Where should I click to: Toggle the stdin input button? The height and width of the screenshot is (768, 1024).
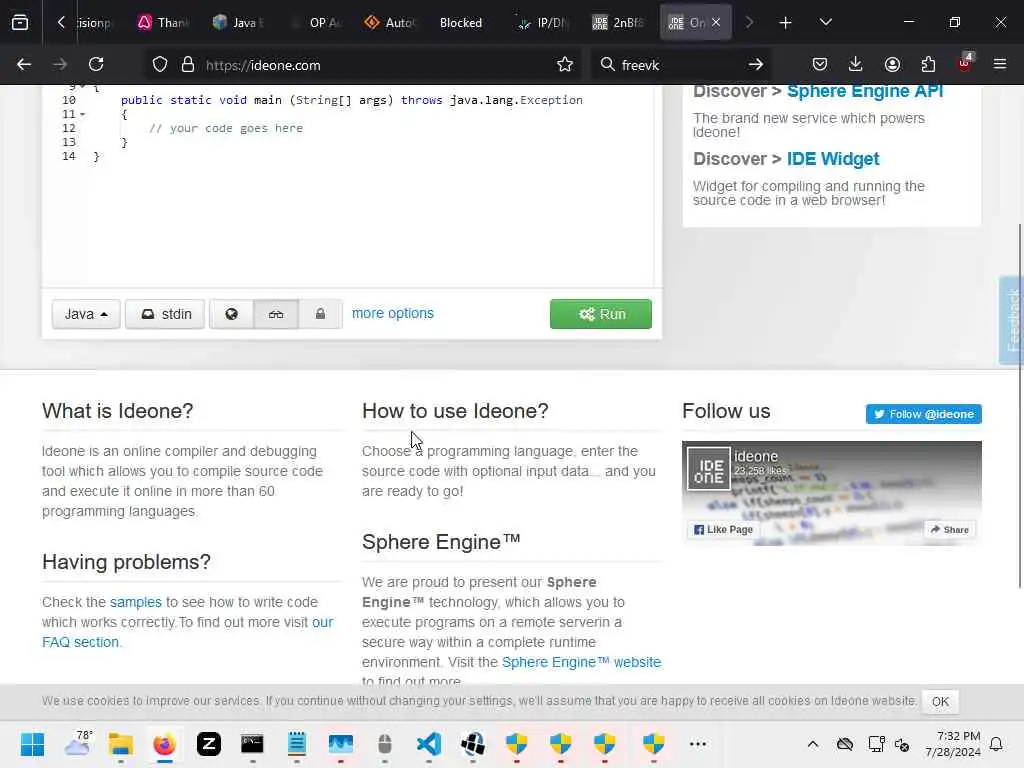[165, 314]
